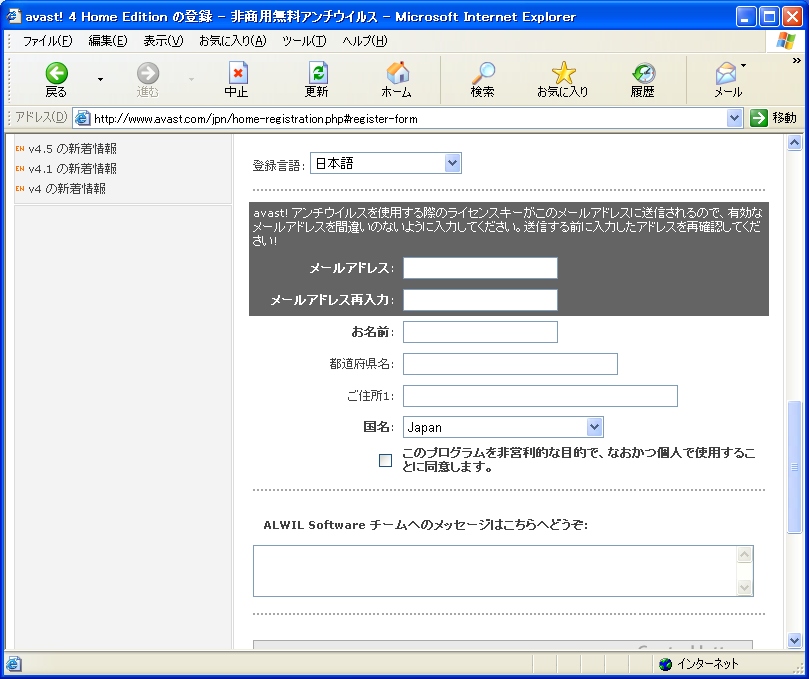Stop loading with the 中止 button
809x679 pixels.
click(237, 80)
